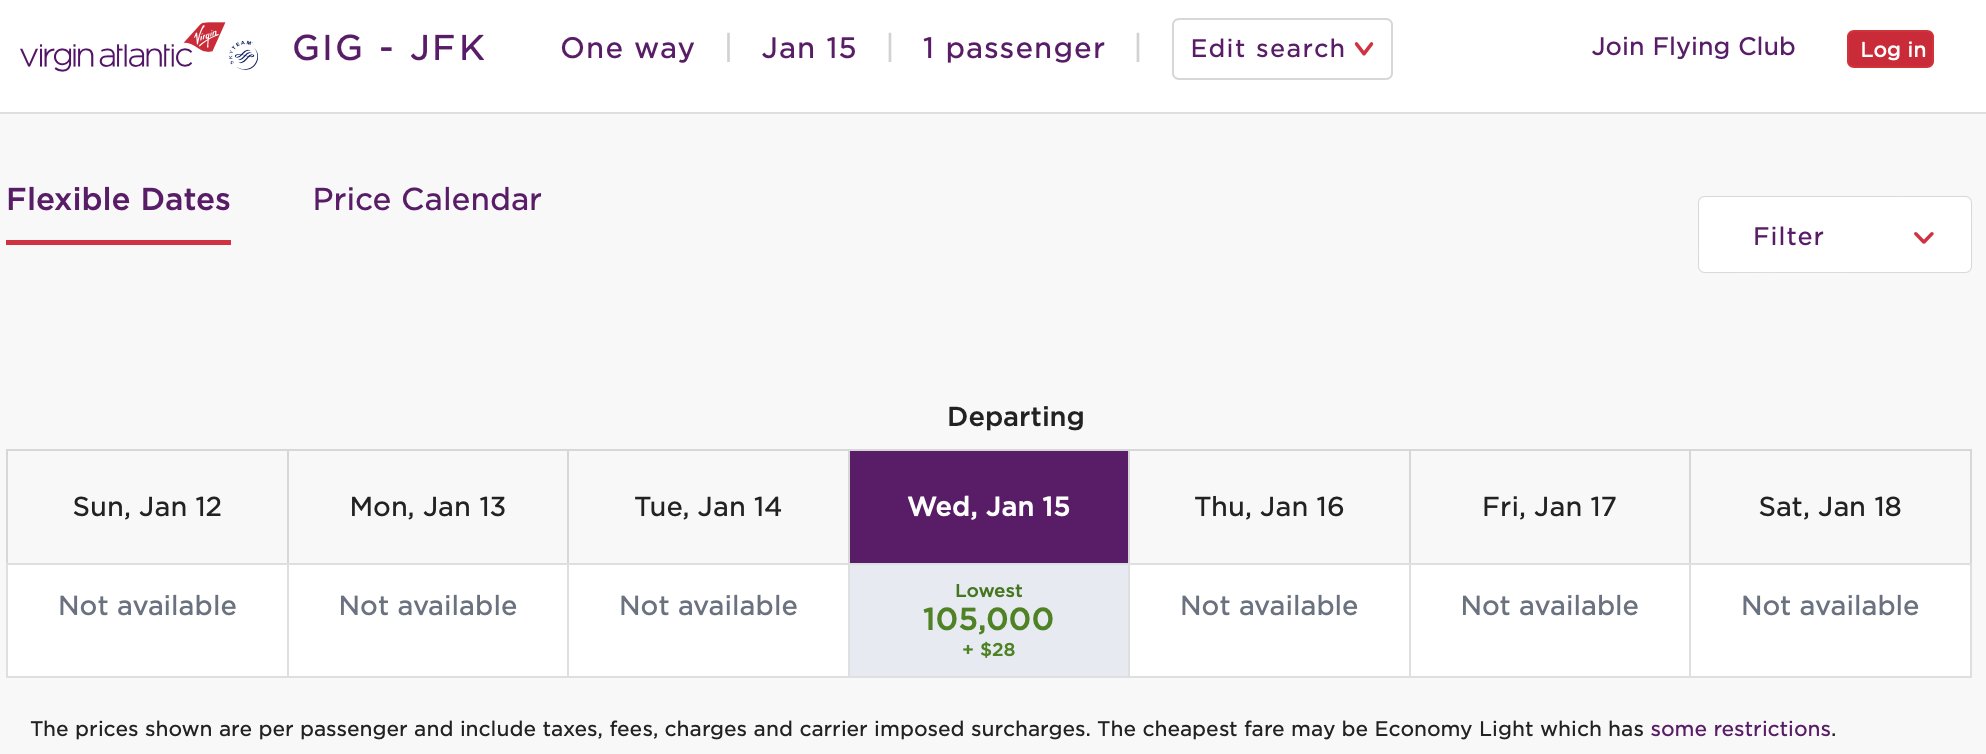
Task: Log in with the red button
Action: (x=1890, y=49)
